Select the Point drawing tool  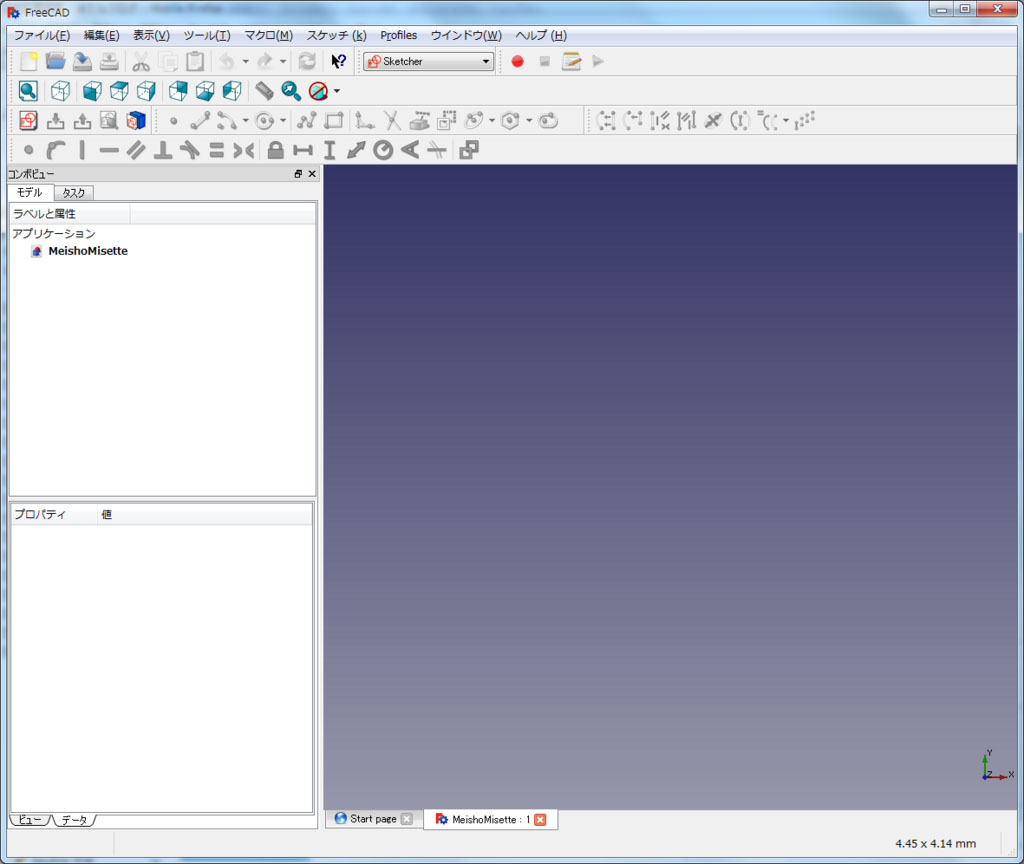point(173,121)
